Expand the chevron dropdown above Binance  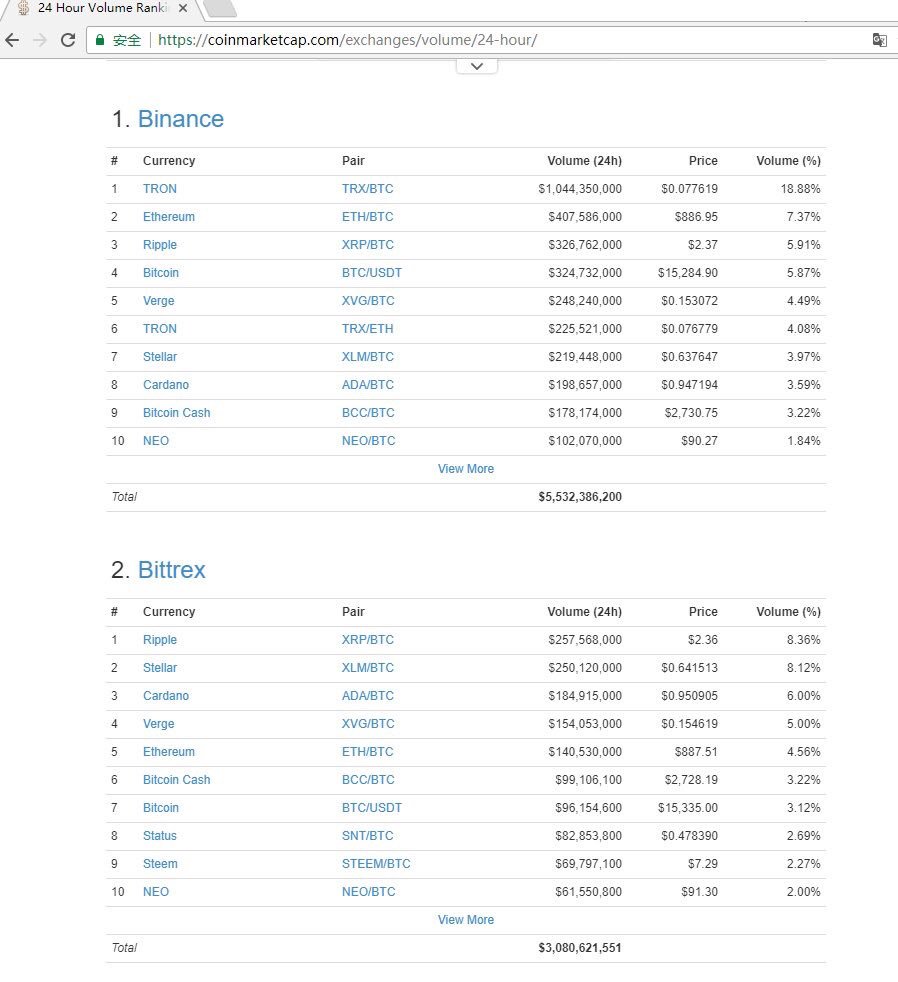(477, 66)
